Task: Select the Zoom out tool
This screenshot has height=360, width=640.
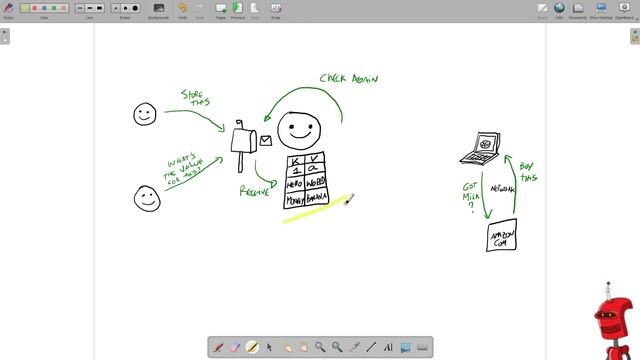Action: tap(337, 347)
